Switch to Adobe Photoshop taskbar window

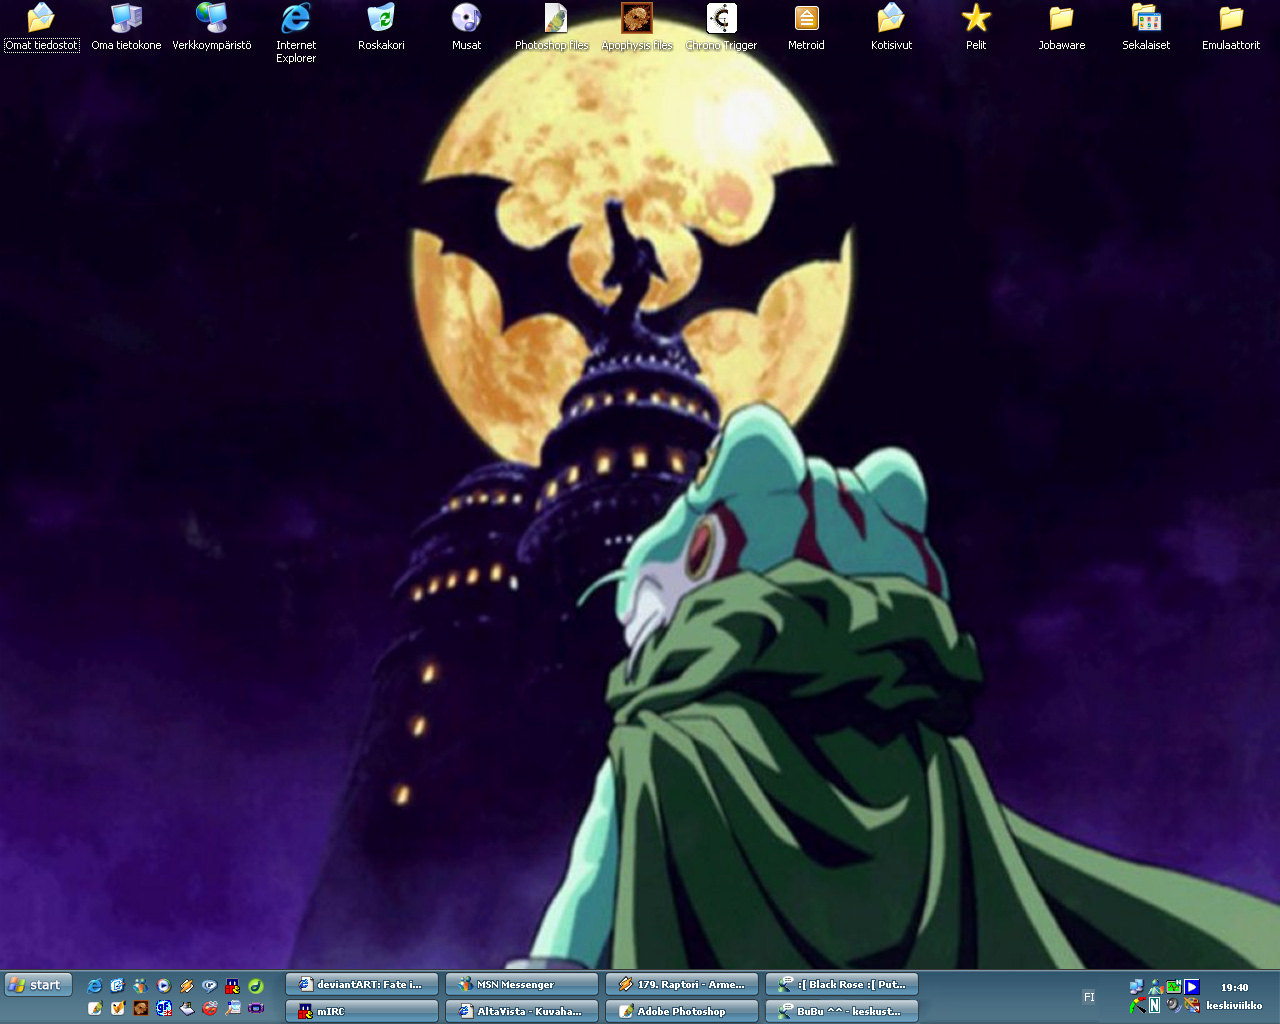[682, 1011]
